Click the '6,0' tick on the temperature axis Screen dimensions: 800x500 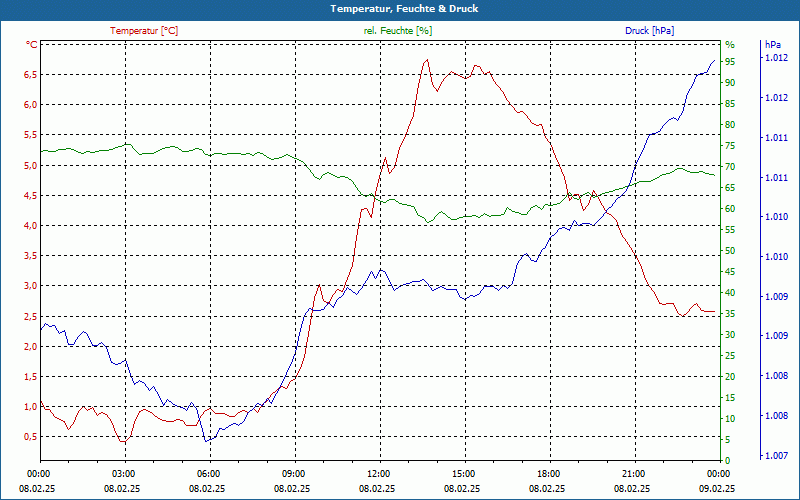31,105
